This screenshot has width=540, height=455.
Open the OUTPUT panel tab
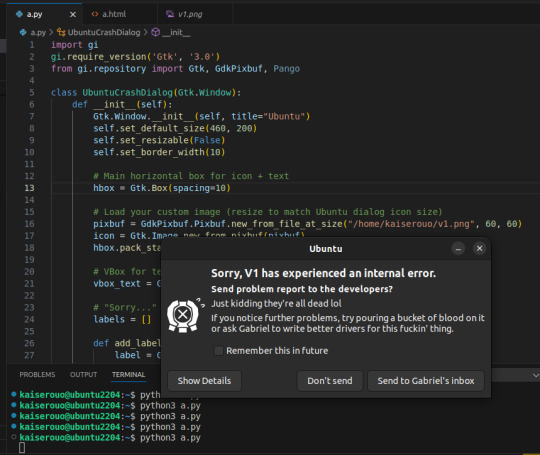tap(83, 374)
